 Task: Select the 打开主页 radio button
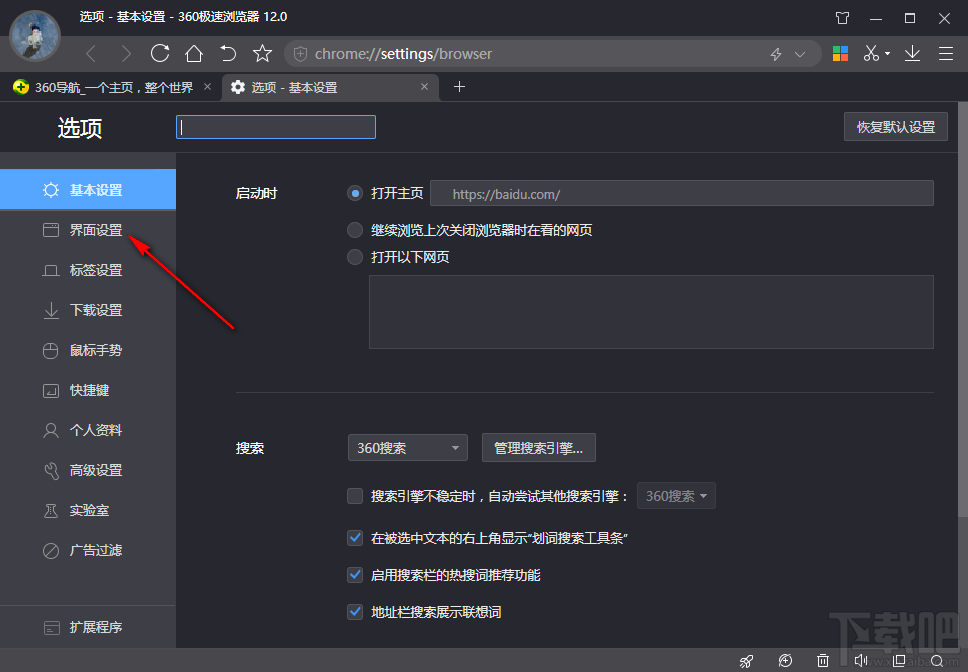click(x=355, y=194)
